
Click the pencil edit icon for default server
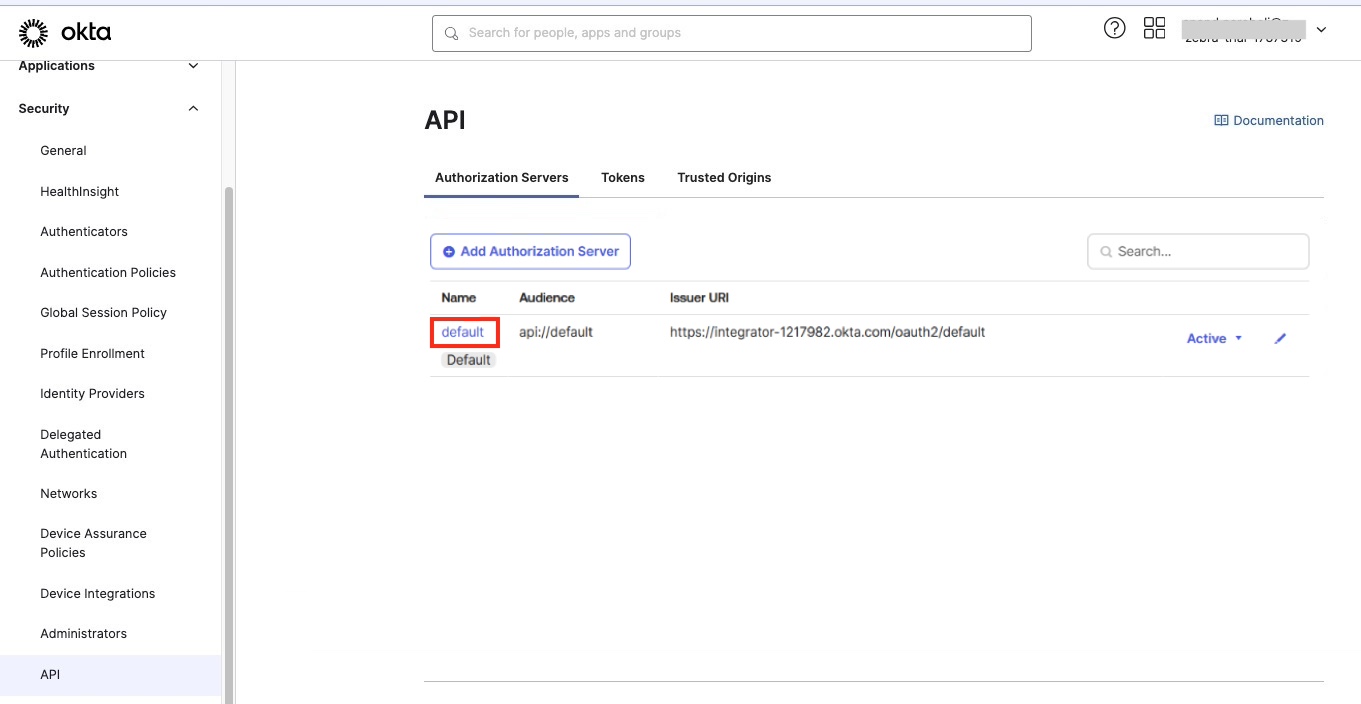click(1280, 339)
